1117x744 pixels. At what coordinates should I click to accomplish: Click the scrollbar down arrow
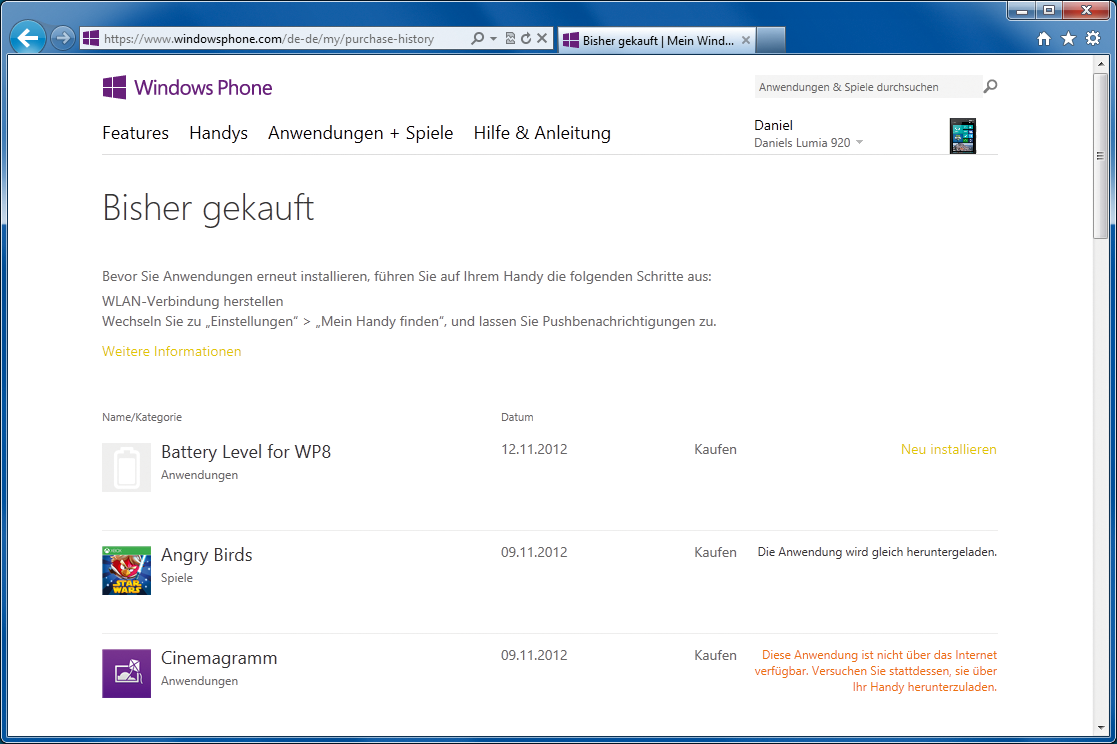click(x=1101, y=728)
